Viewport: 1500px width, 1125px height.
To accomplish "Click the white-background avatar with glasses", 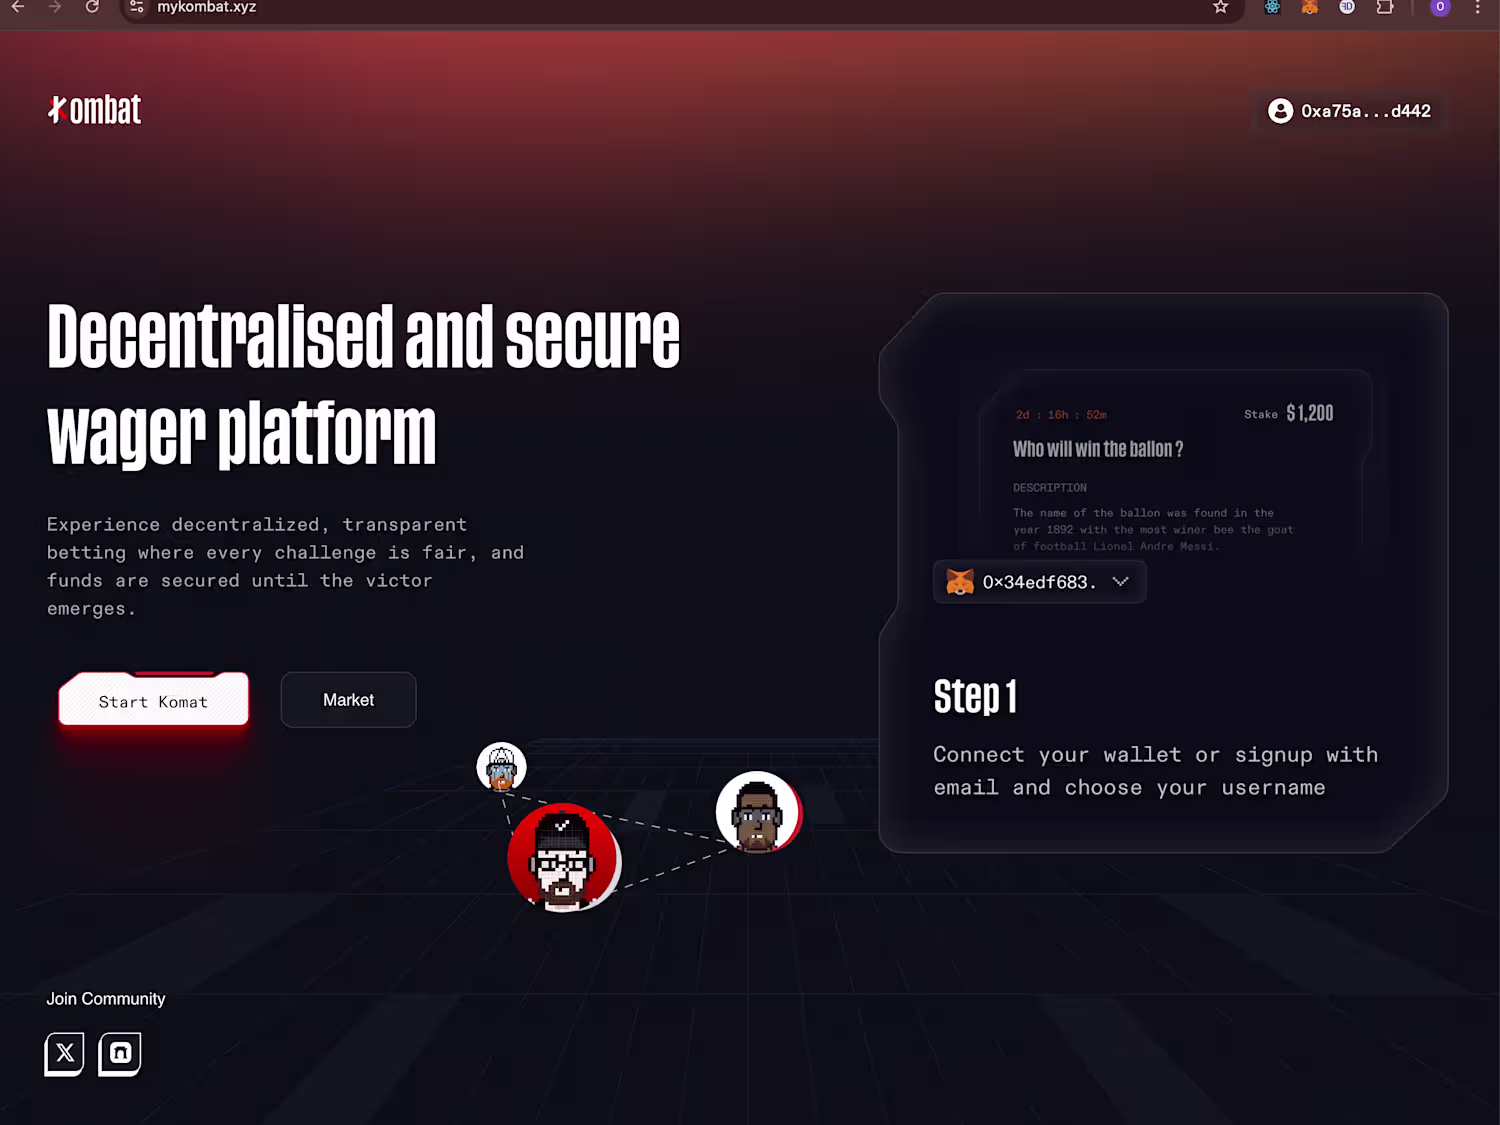I will [x=758, y=813].
